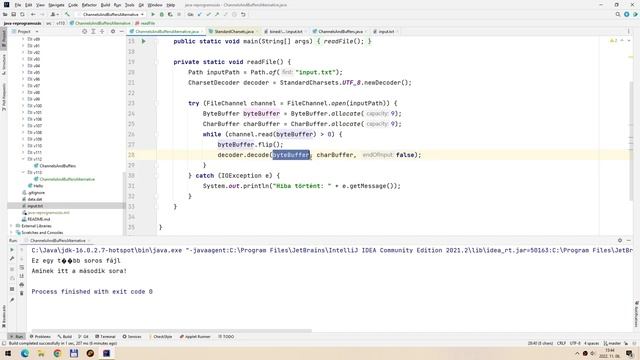
Task: Toggle the Pull Requests side tool window
Action: pyautogui.click(x=4, y=96)
